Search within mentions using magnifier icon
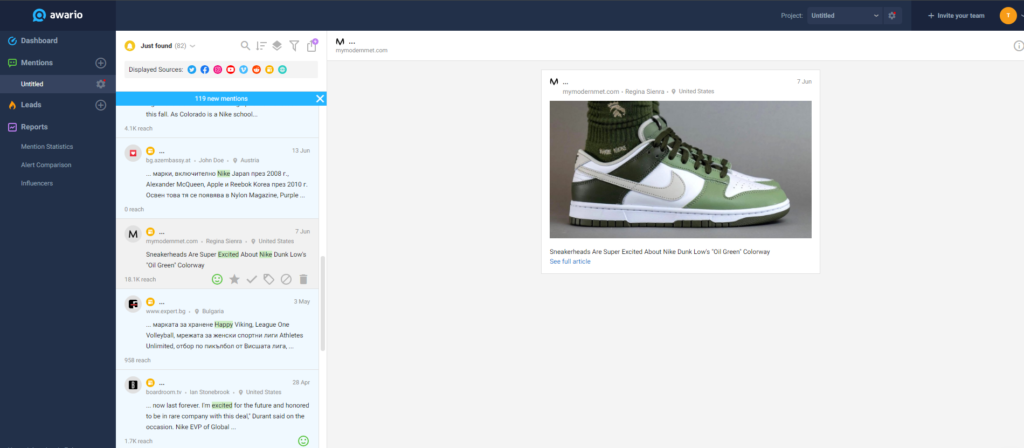The height and width of the screenshot is (448, 1024). (x=245, y=45)
